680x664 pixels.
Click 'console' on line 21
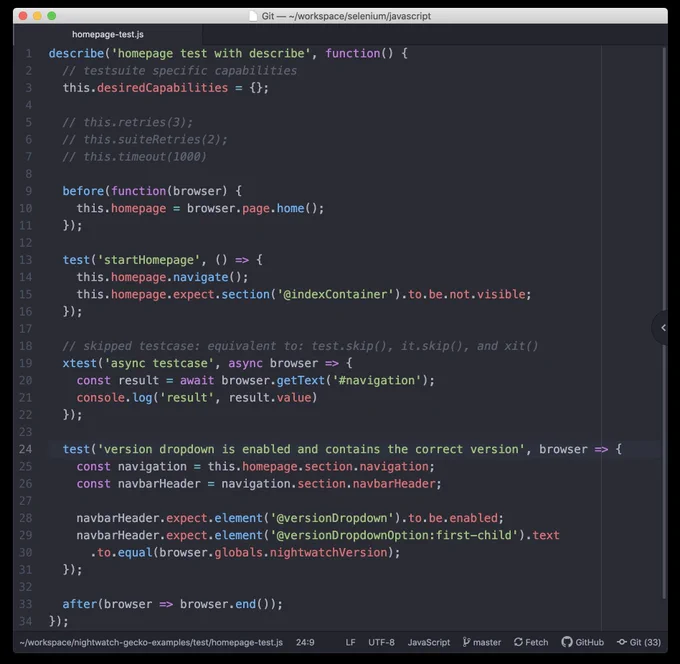pos(101,398)
